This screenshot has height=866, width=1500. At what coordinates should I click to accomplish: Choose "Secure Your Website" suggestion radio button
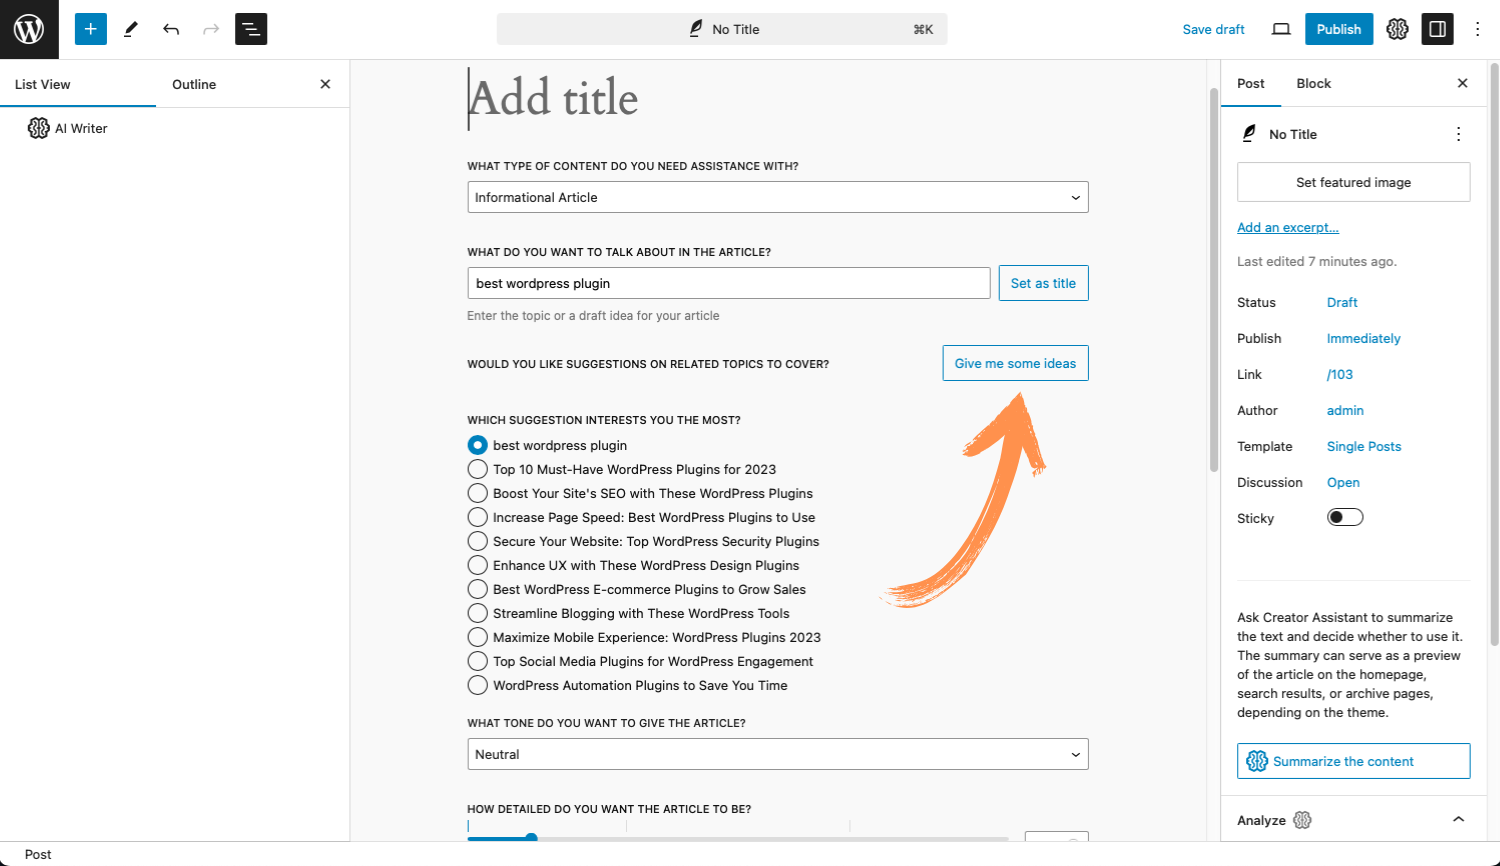click(478, 541)
